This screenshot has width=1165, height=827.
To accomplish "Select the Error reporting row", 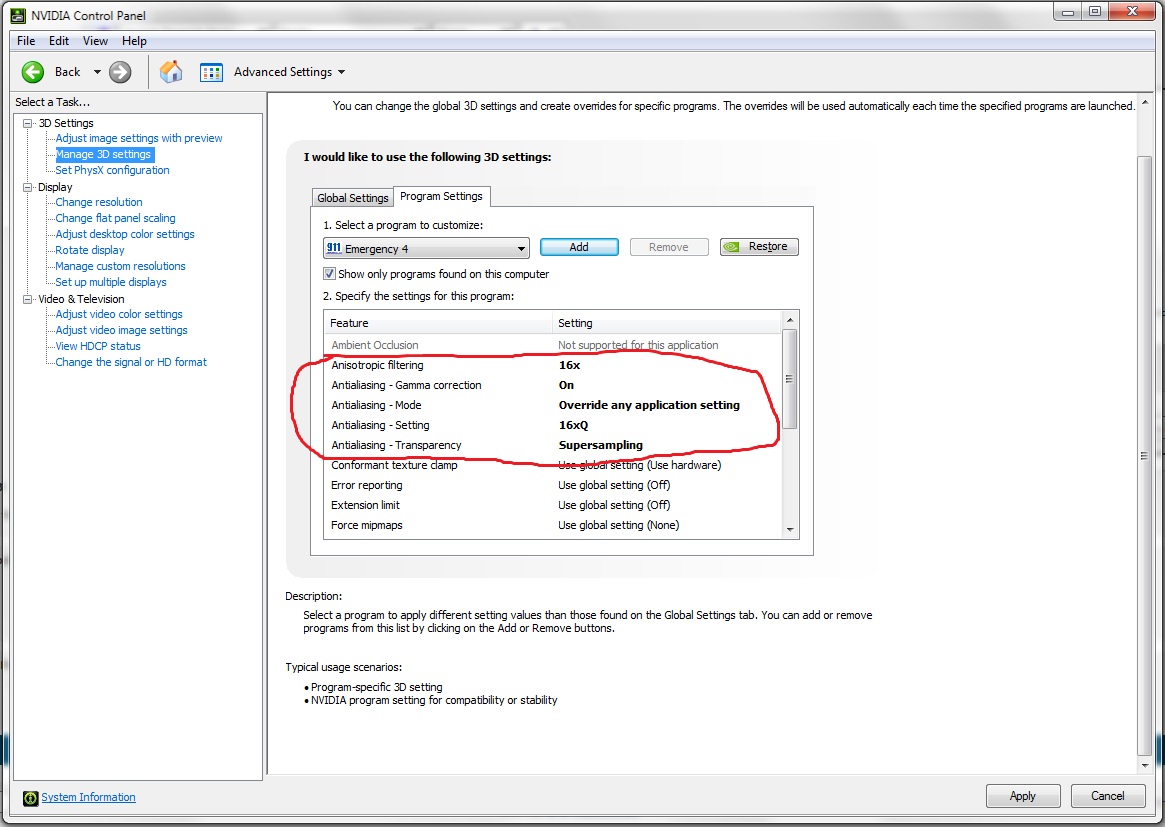I will (x=553, y=486).
